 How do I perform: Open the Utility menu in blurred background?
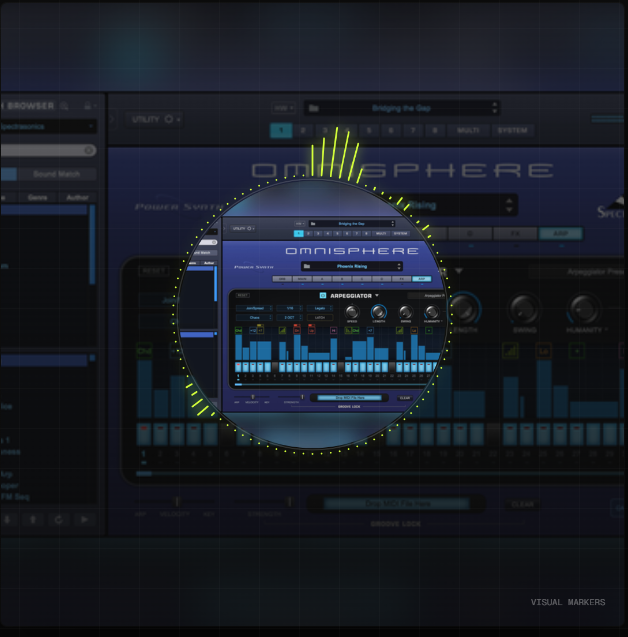[154, 119]
